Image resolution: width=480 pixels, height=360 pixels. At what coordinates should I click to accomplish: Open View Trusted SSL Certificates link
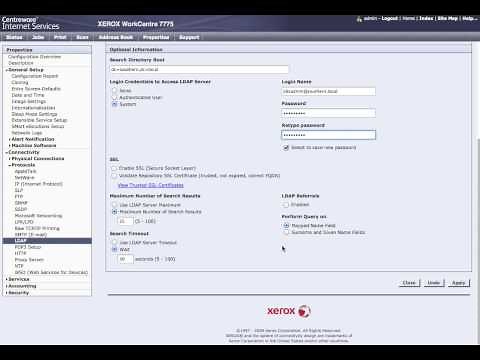(151, 185)
